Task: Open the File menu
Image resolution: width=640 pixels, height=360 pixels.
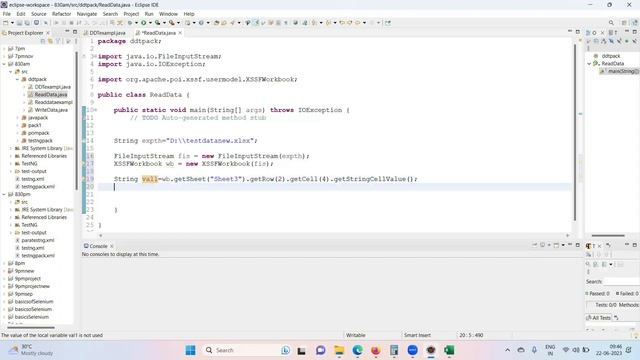Action: pos(7,14)
